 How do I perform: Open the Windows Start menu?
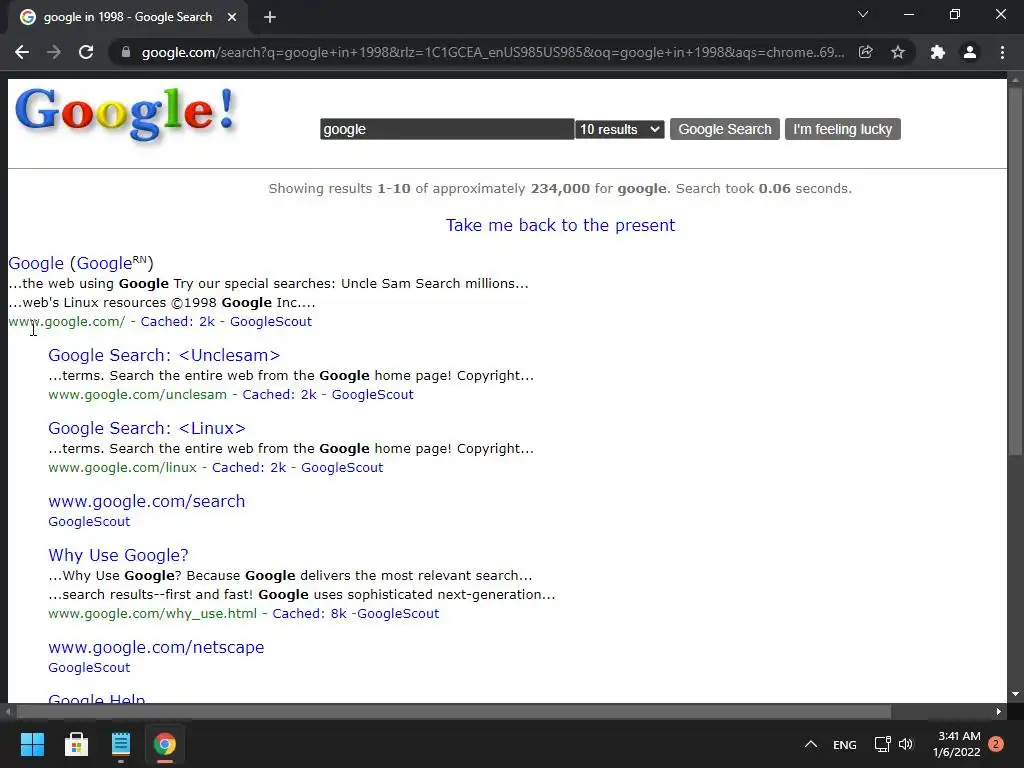pyautogui.click(x=32, y=744)
